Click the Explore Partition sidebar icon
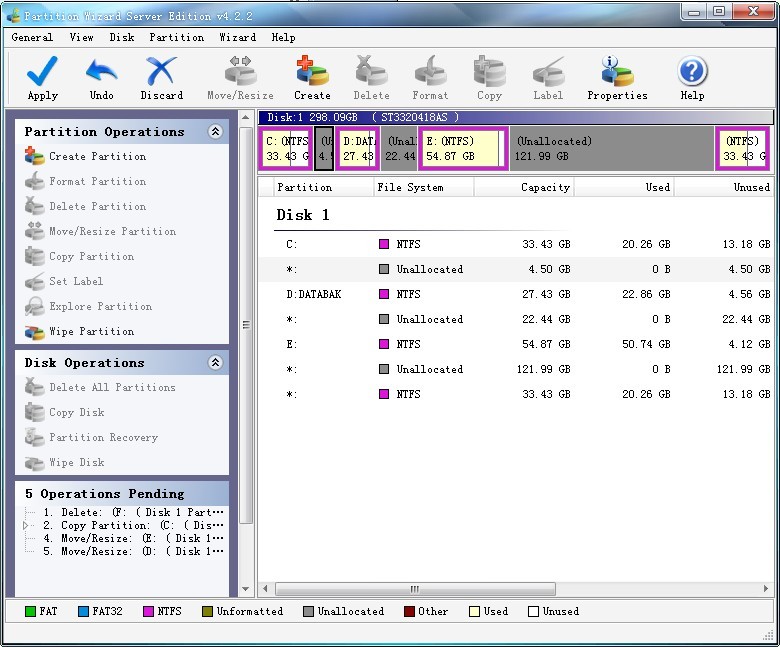 [34, 306]
